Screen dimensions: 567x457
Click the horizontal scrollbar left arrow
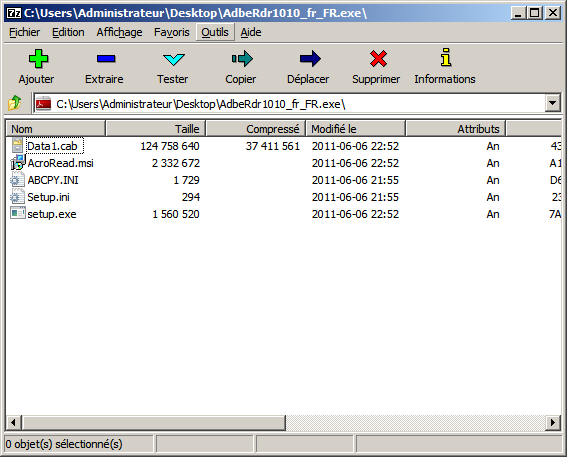pos(13,422)
